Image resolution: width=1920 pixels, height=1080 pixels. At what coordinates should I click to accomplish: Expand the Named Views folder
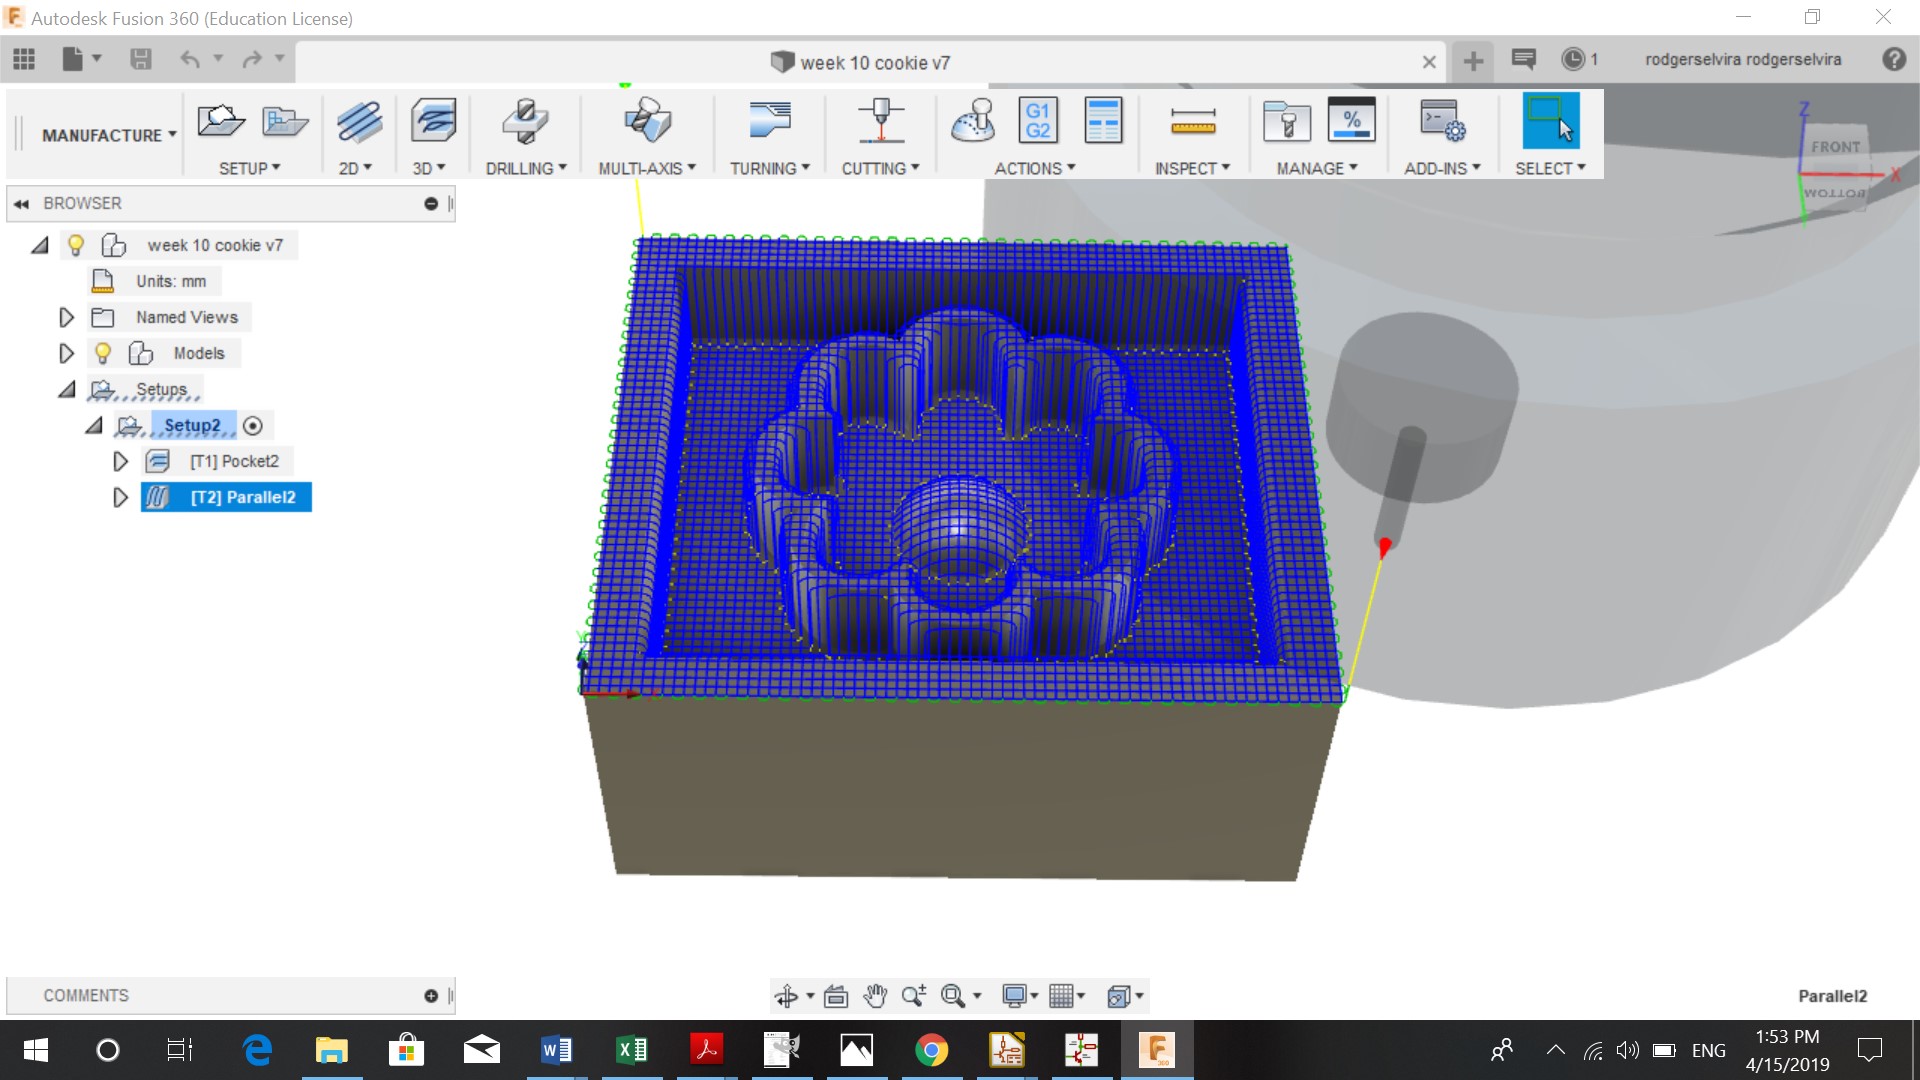66,318
